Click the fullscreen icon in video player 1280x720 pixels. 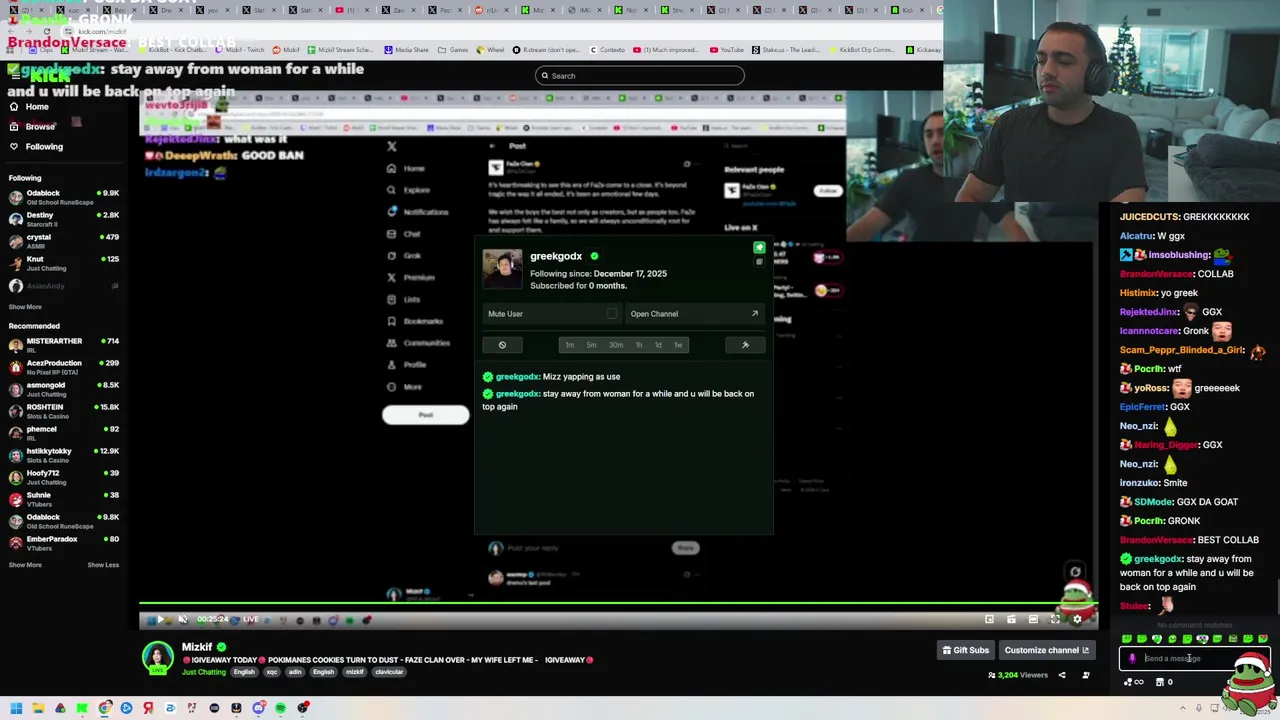pyautogui.click(x=1055, y=620)
